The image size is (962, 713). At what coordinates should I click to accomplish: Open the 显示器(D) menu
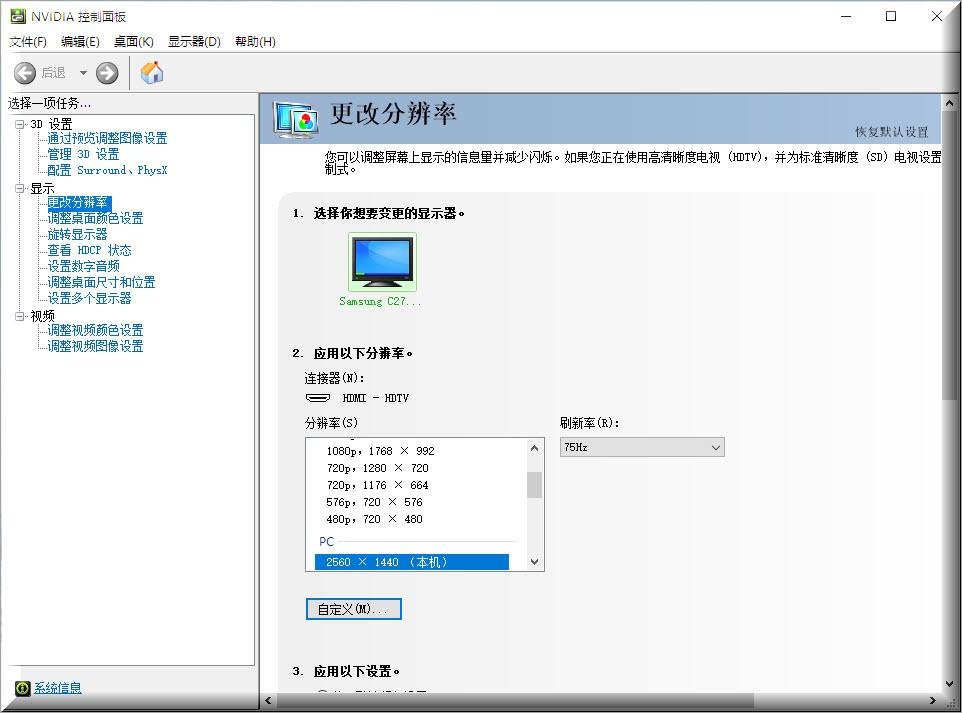coord(194,42)
